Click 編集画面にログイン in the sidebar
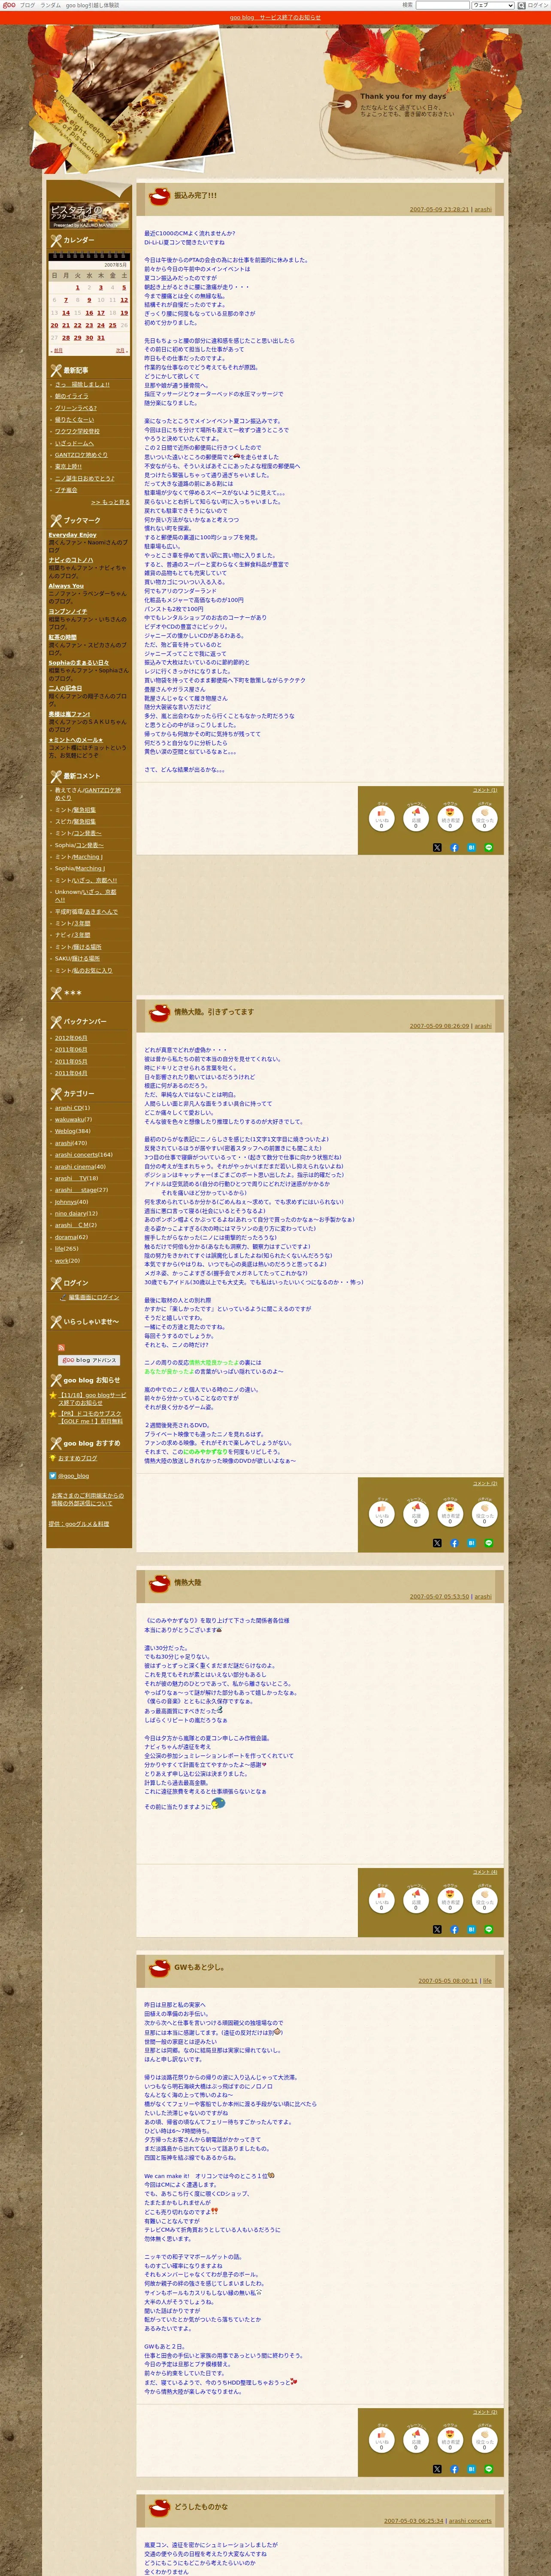This screenshot has height=2576, width=551. (x=94, y=1297)
